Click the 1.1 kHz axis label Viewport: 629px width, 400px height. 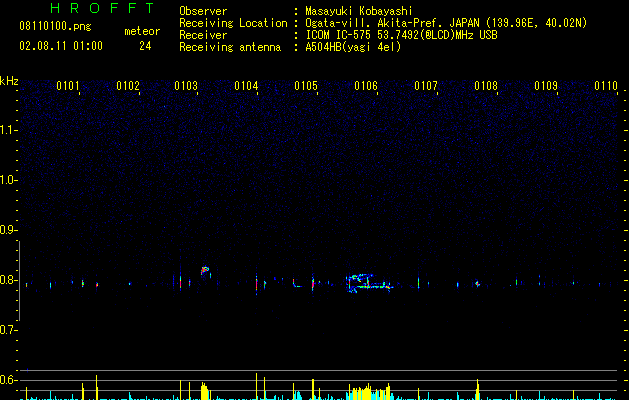pos(8,130)
